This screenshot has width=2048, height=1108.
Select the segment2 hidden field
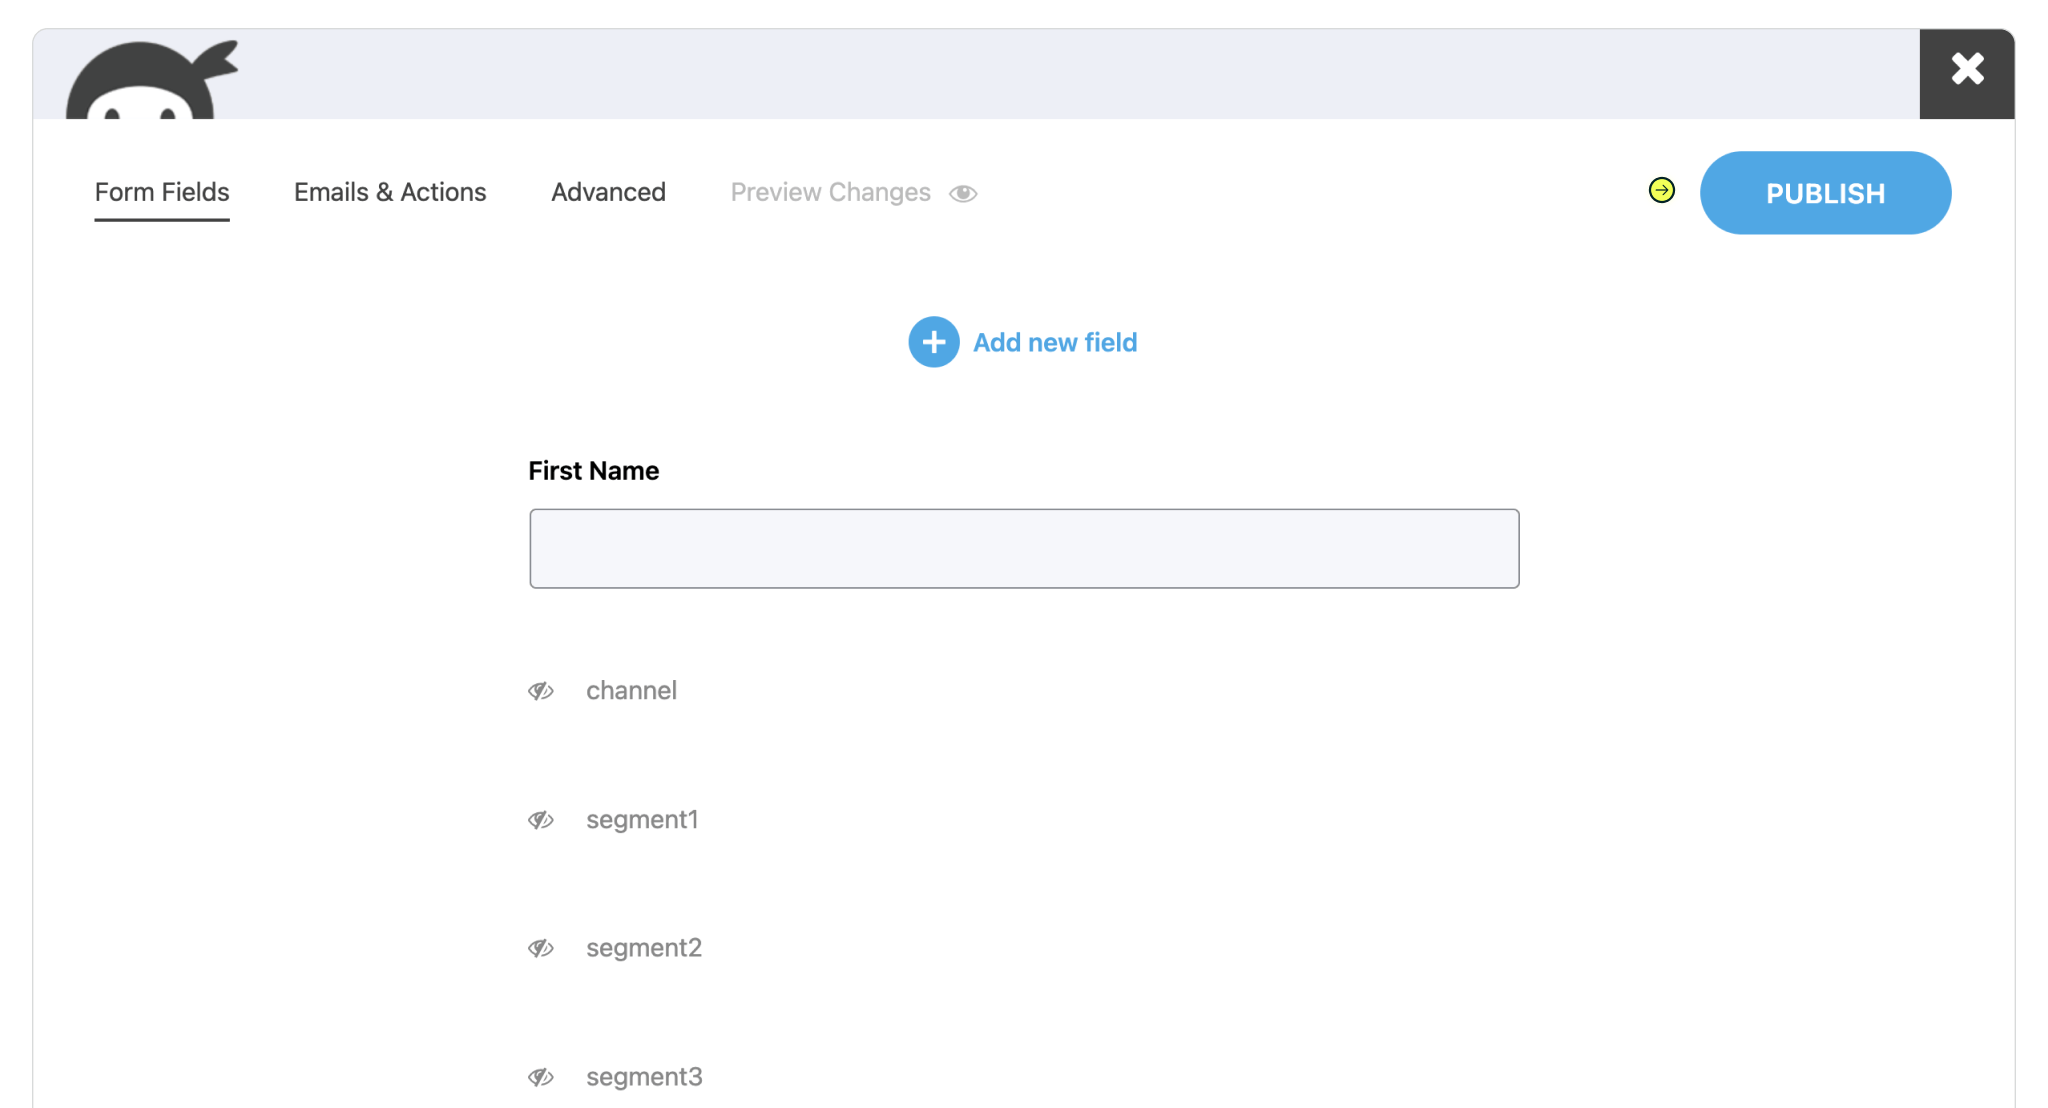tap(644, 948)
